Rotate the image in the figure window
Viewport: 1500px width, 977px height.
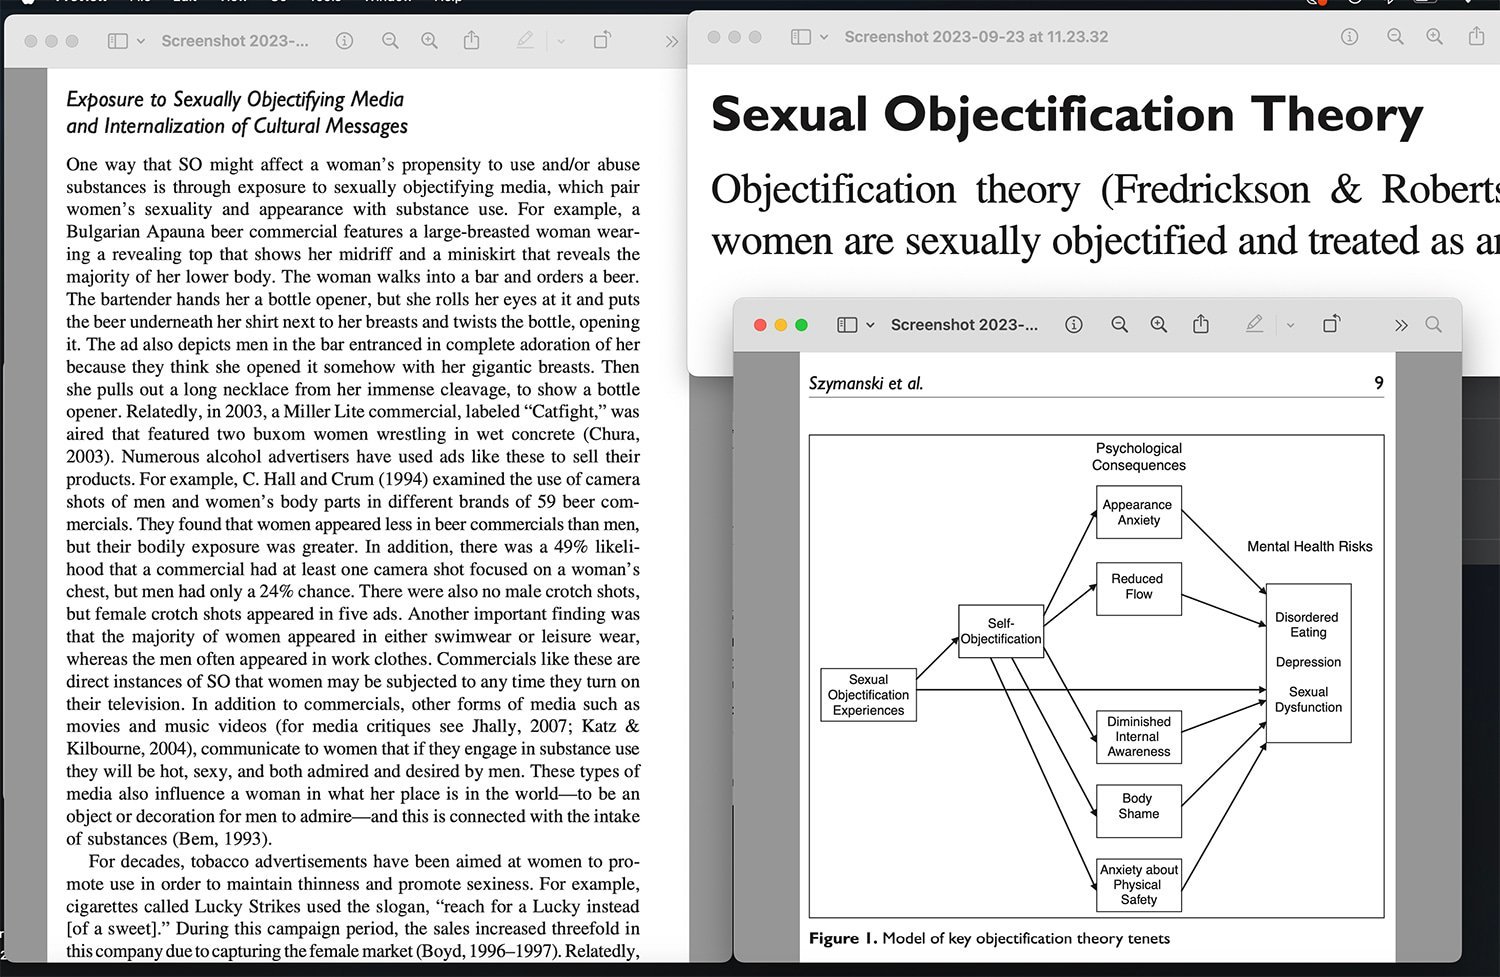click(1331, 325)
